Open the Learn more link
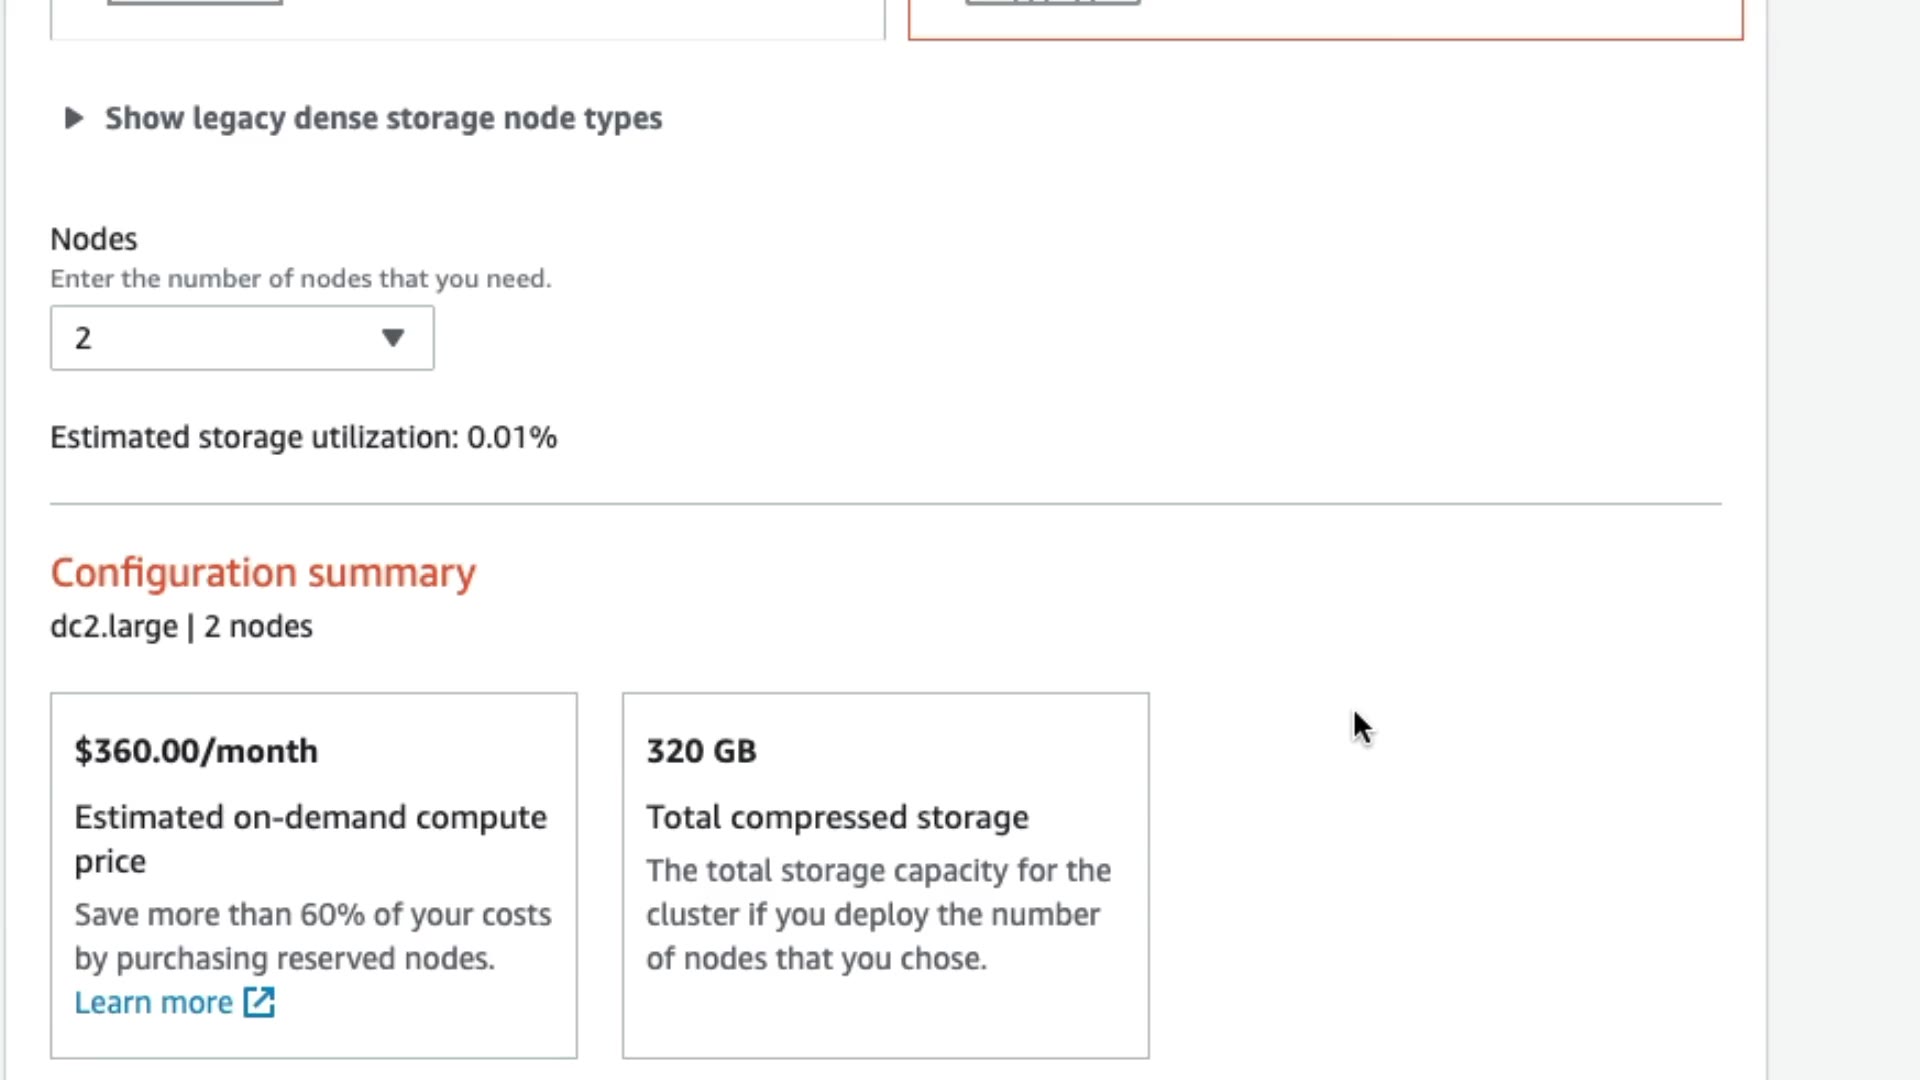 (x=153, y=1003)
